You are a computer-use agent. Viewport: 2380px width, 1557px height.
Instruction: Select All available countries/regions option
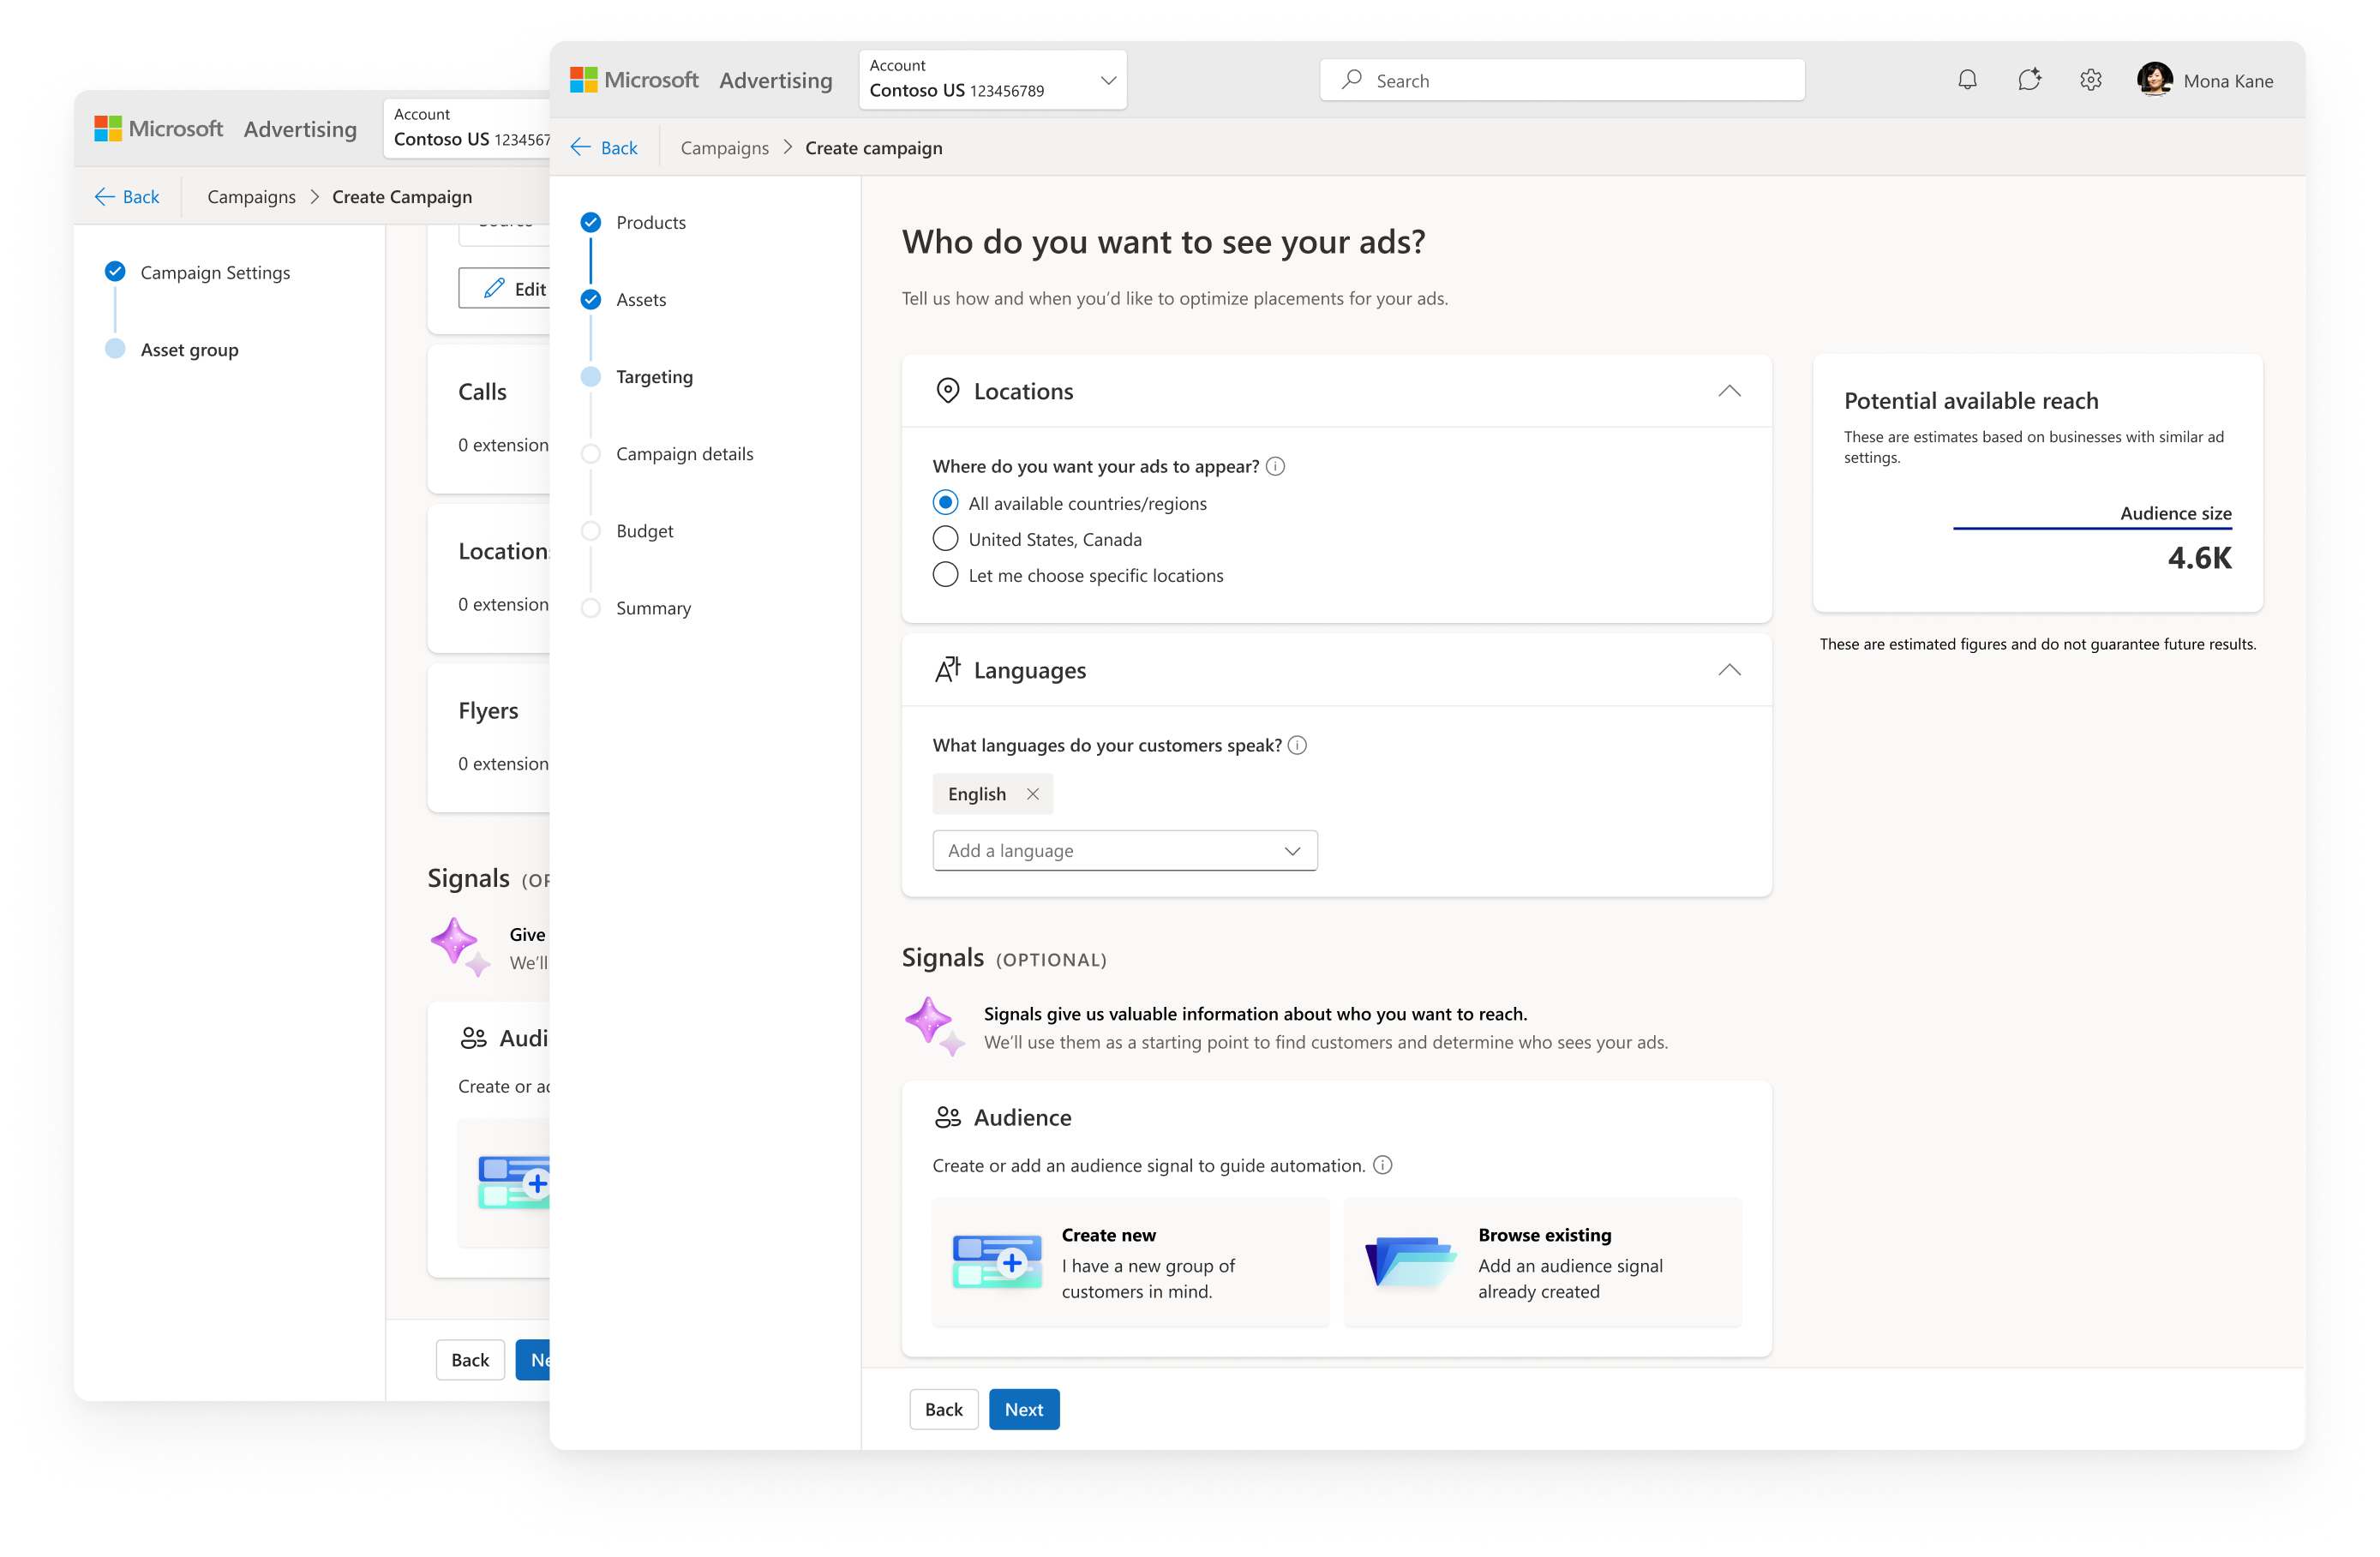pyautogui.click(x=945, y=502)
